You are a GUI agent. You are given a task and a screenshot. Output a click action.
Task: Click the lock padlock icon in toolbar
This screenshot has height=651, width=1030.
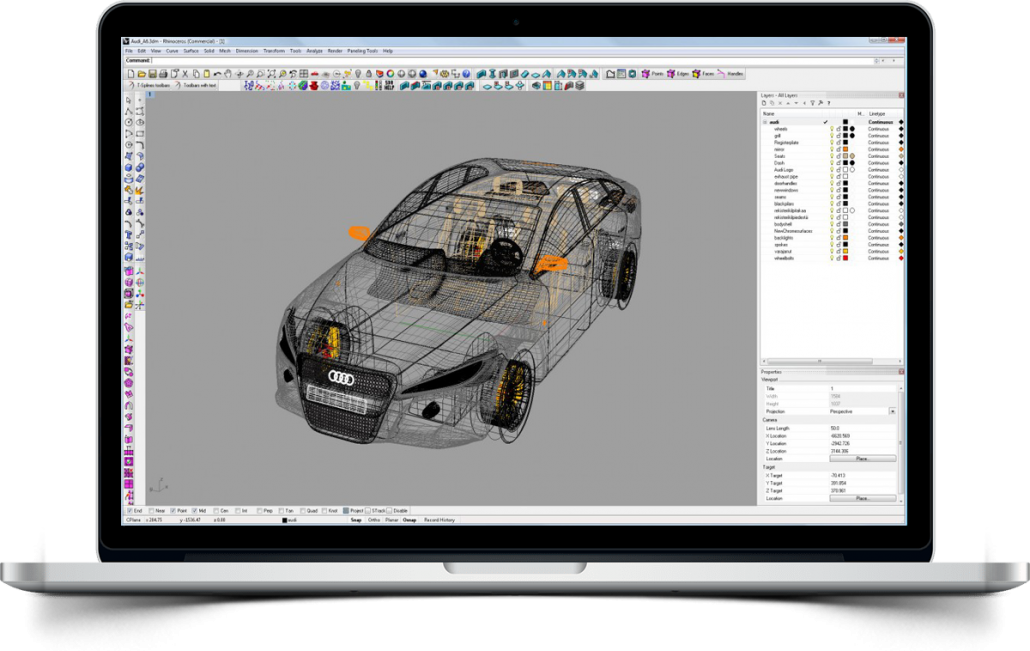pyautogui.click(x=369, y=74)
